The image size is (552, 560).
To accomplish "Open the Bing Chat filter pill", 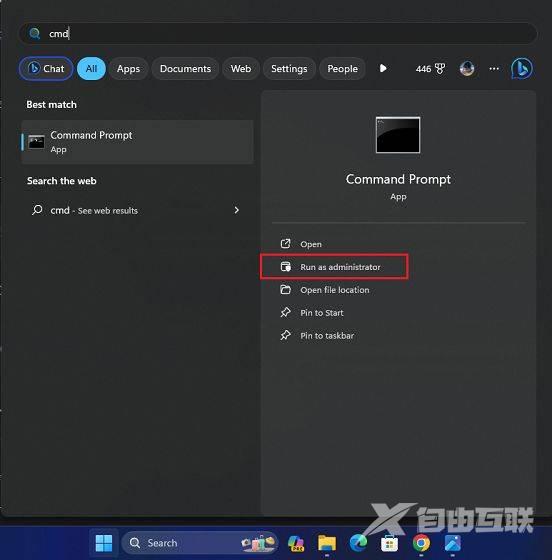I will [x=46, y=68].
